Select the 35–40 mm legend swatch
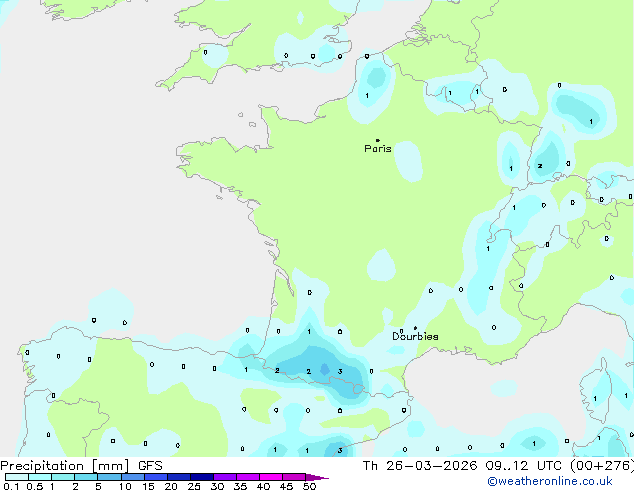The width and height of the screenshot is (634, 490). coord(248,477)
